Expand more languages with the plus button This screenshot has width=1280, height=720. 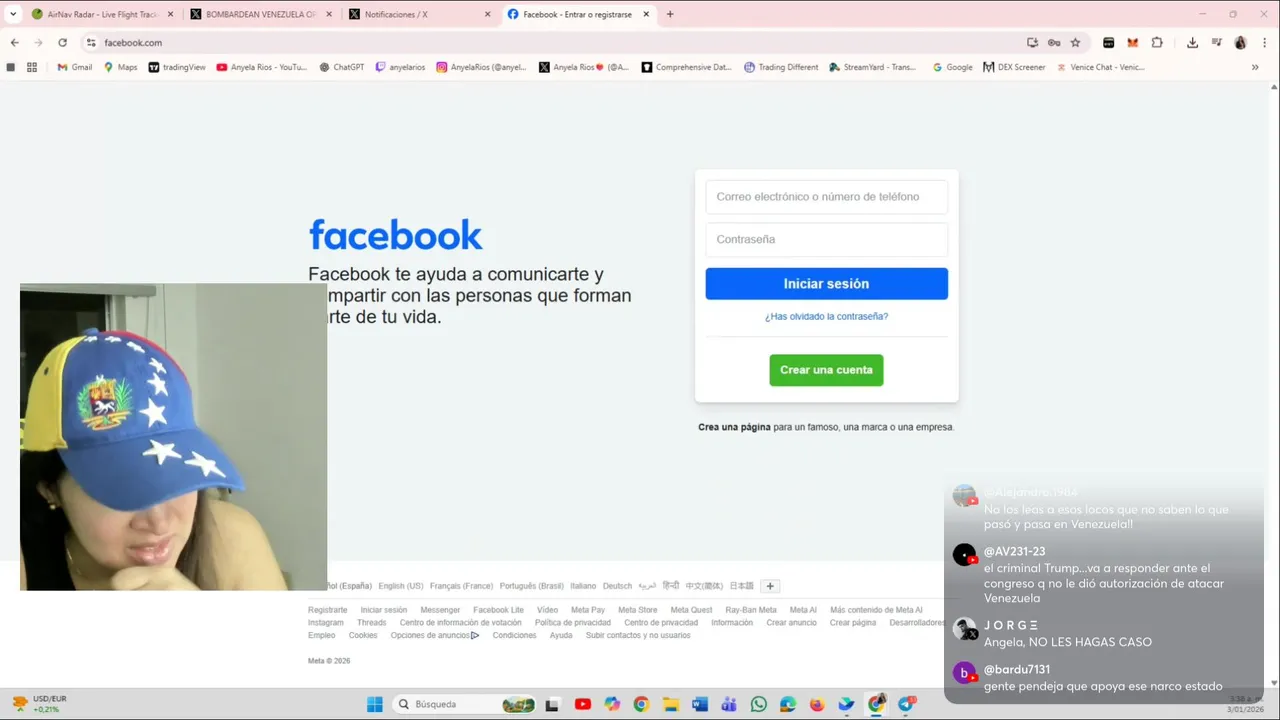coord(770,586)
